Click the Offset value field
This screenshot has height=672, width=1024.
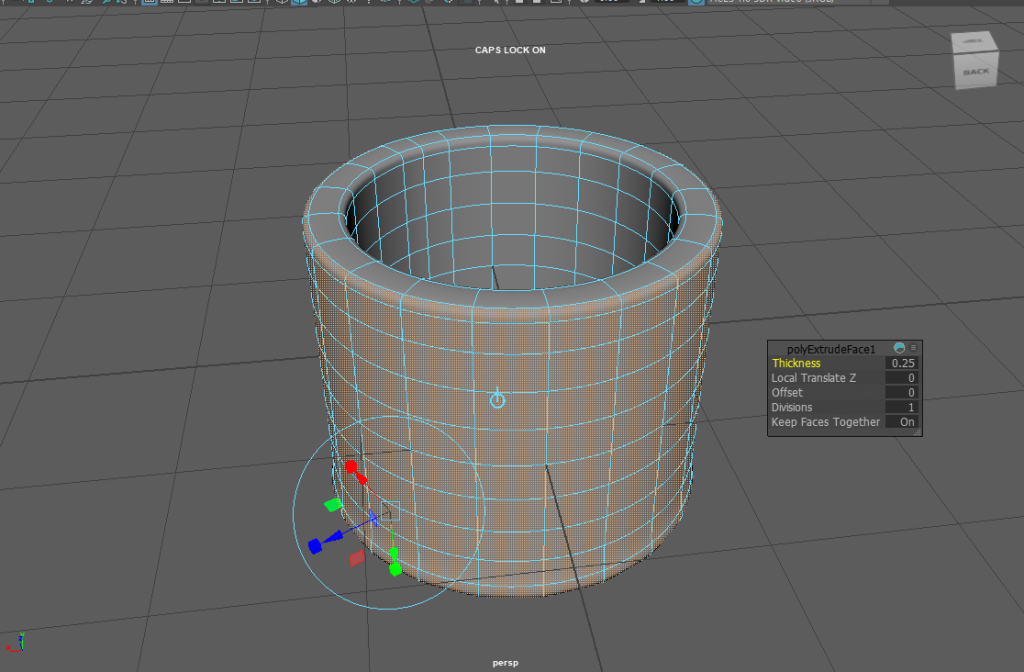(x=902, y=393)
